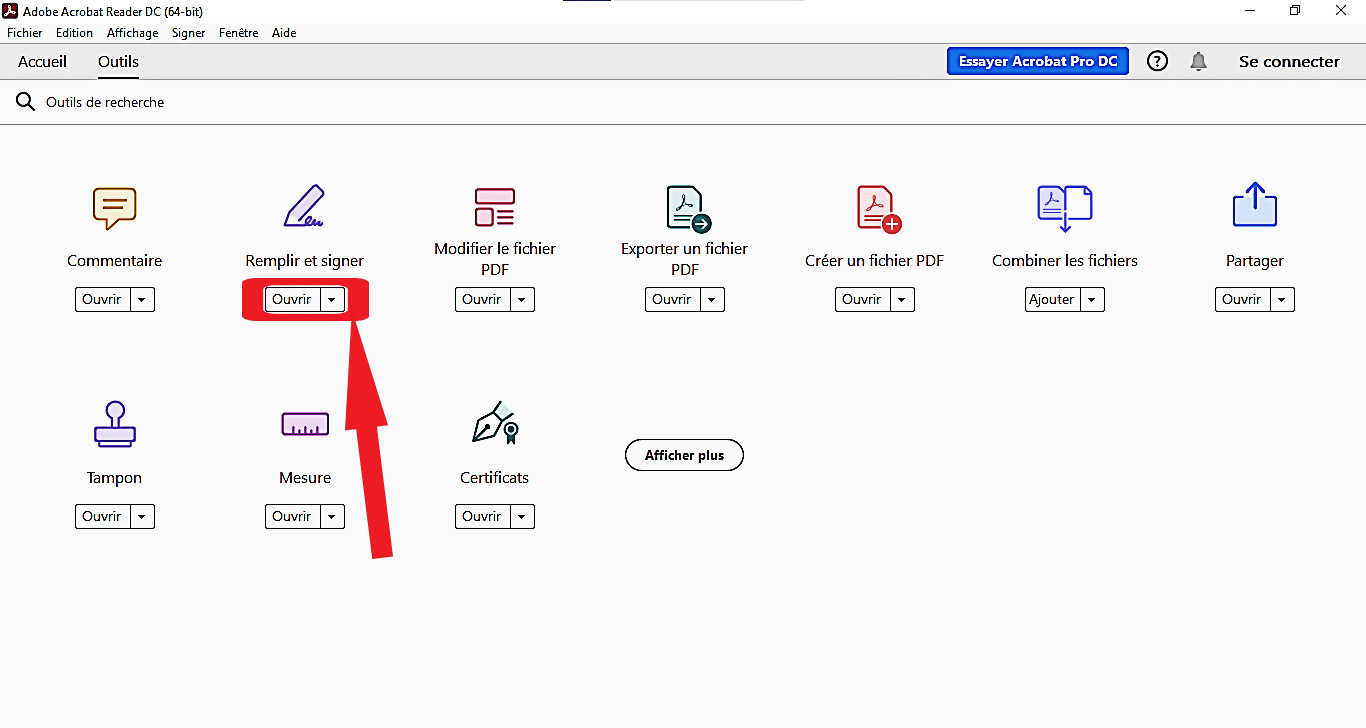Click Essayer Acrobat Pro DC button
The height and width of the screenshot is (728, 1366).
tap(1038, 61)
